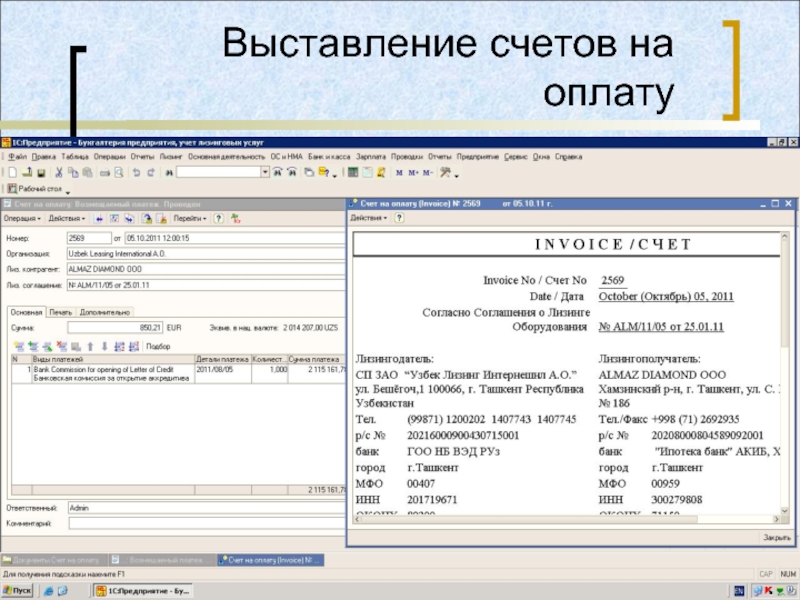The height and width of the screenshot is (600, 800).
Task: Click the Copy icon in main toolbar
Action: [x=73, y=172]
